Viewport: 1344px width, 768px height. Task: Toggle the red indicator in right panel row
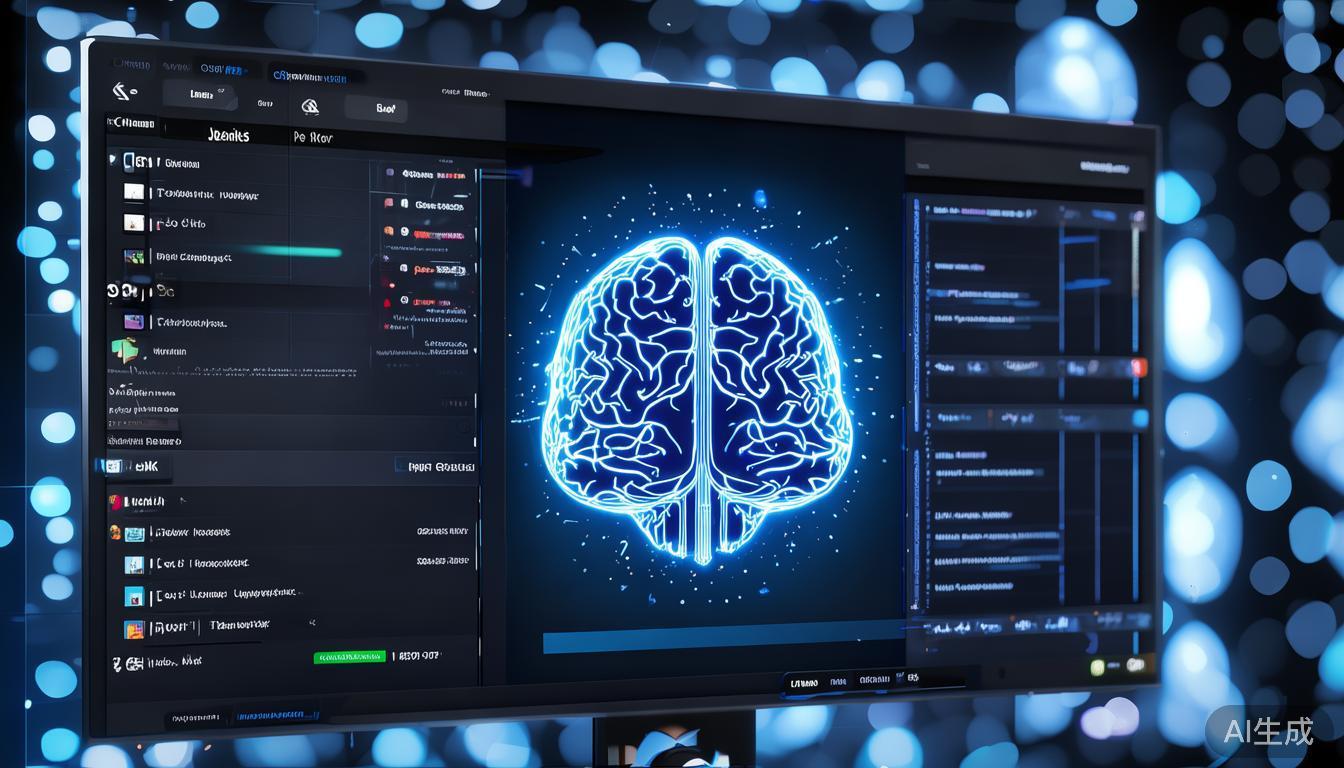(1138, 367)
